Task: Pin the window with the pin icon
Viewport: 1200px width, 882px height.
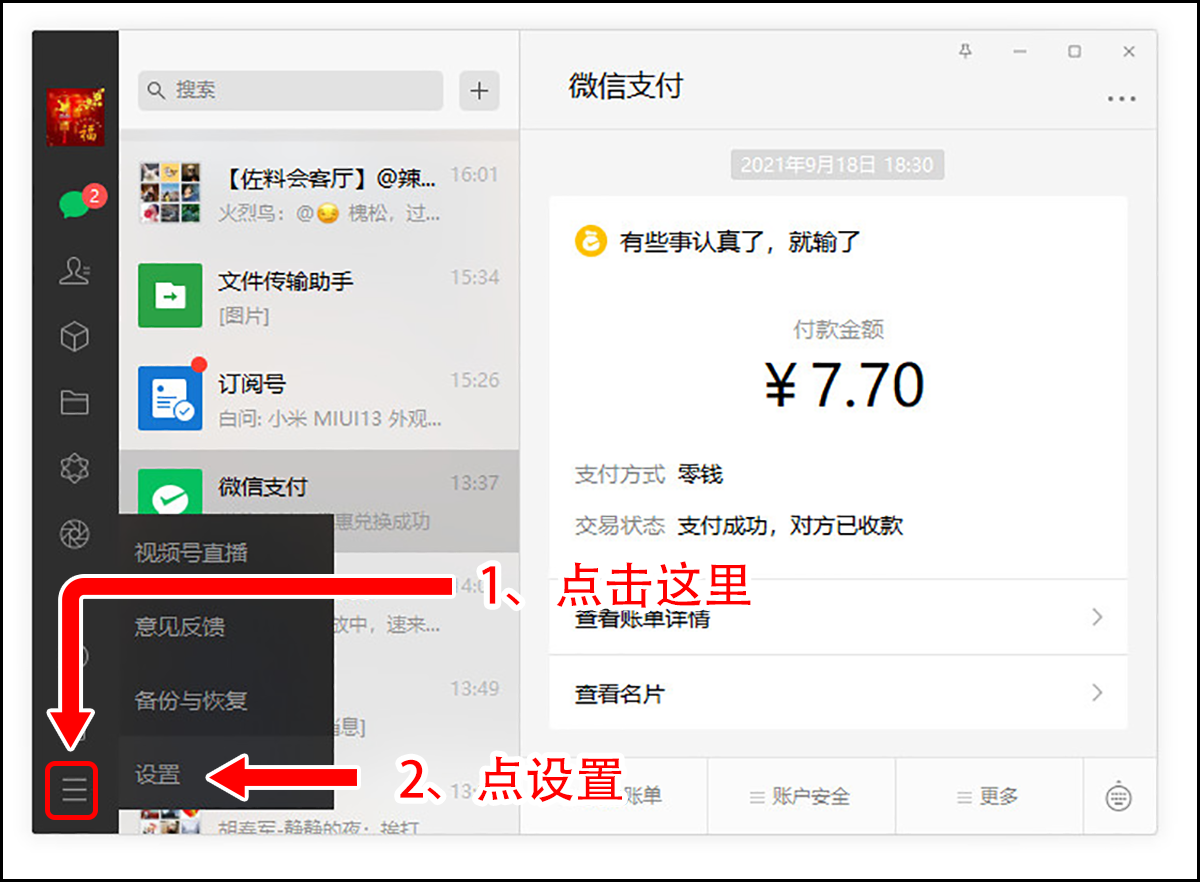Action: 965,51
